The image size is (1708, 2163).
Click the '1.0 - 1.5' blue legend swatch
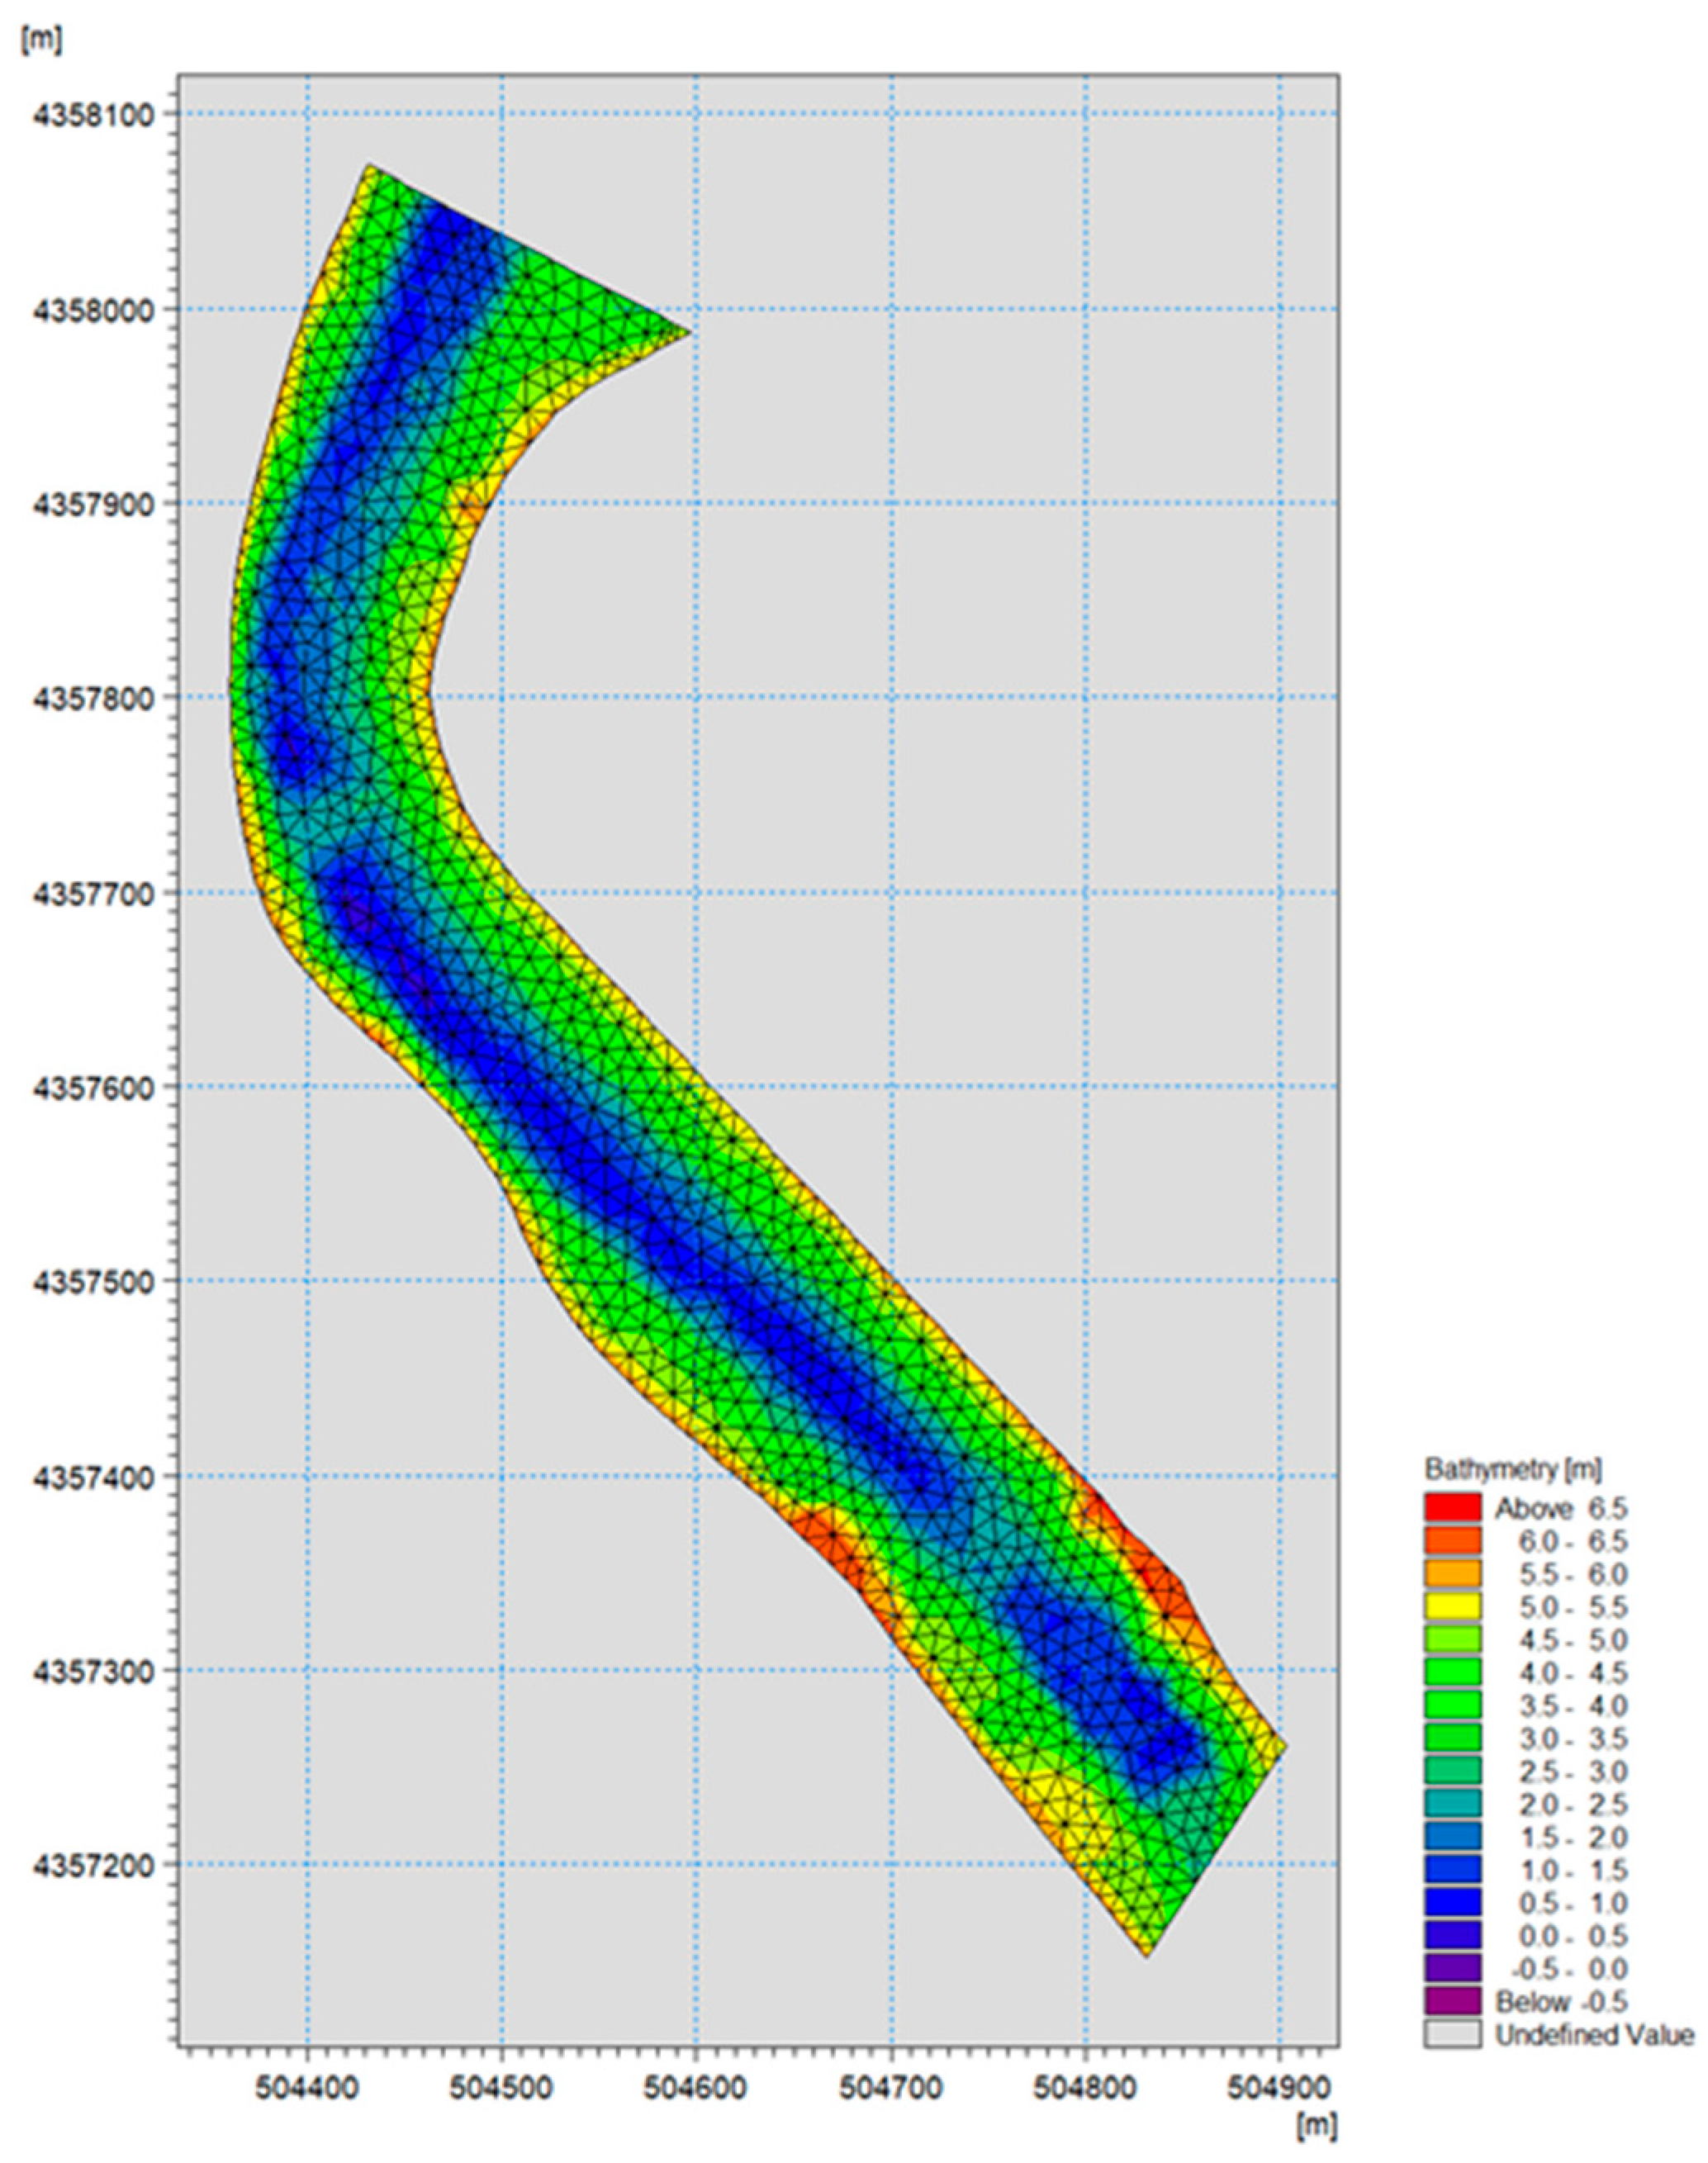coord(1452,1871)
